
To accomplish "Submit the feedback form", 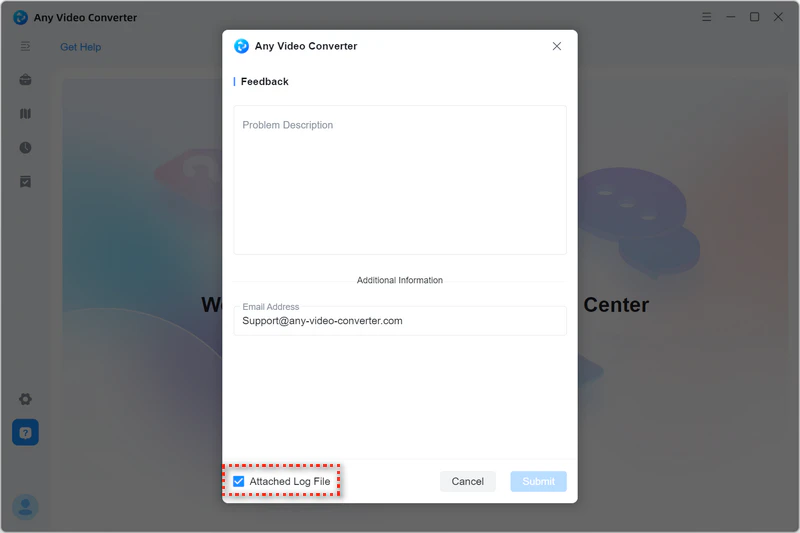I will tap(538, 481).
